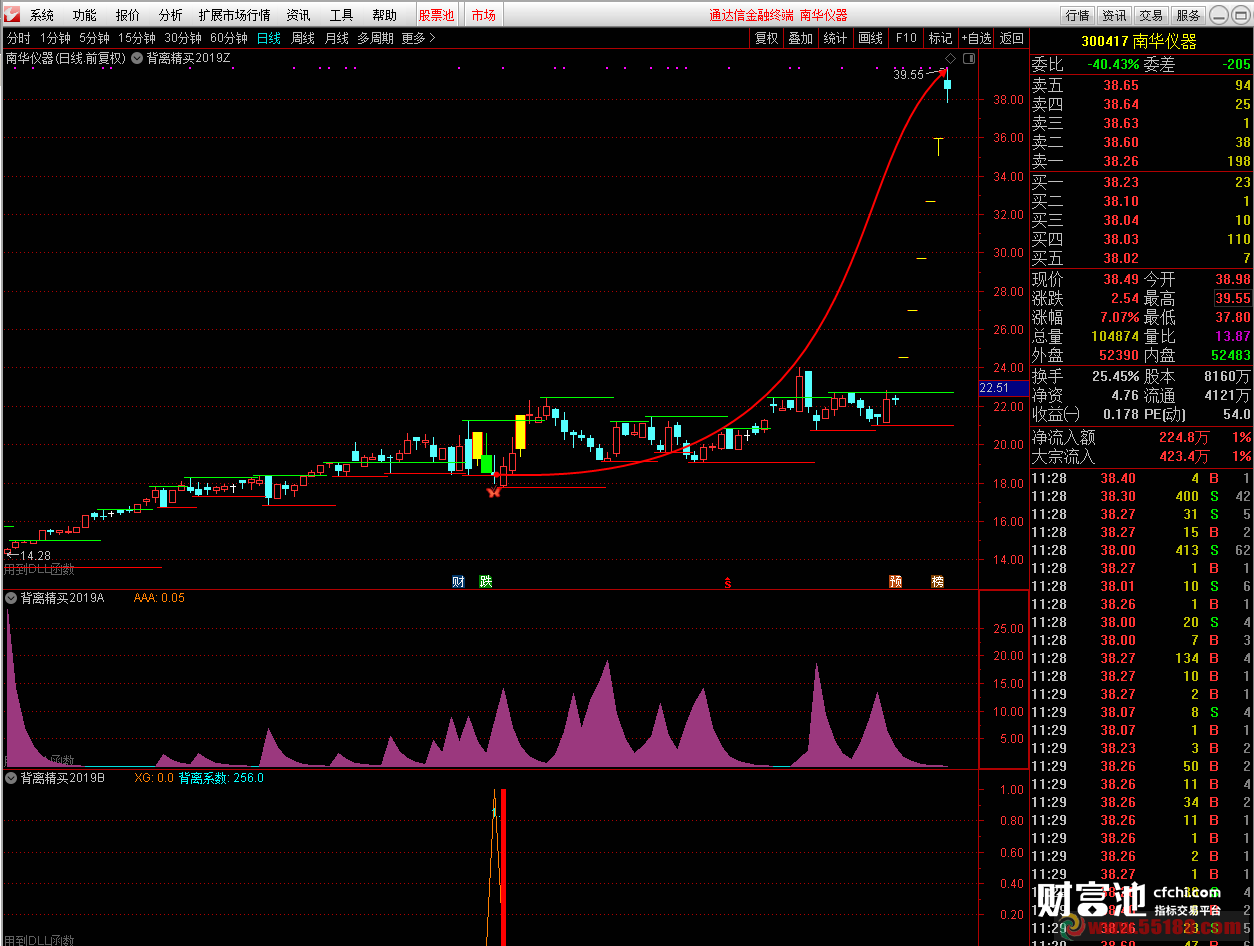Click the 画线 drawing toolbar button
This screenshot has width=1254, height=946.
pyautogui.click(x=871, y=38)
